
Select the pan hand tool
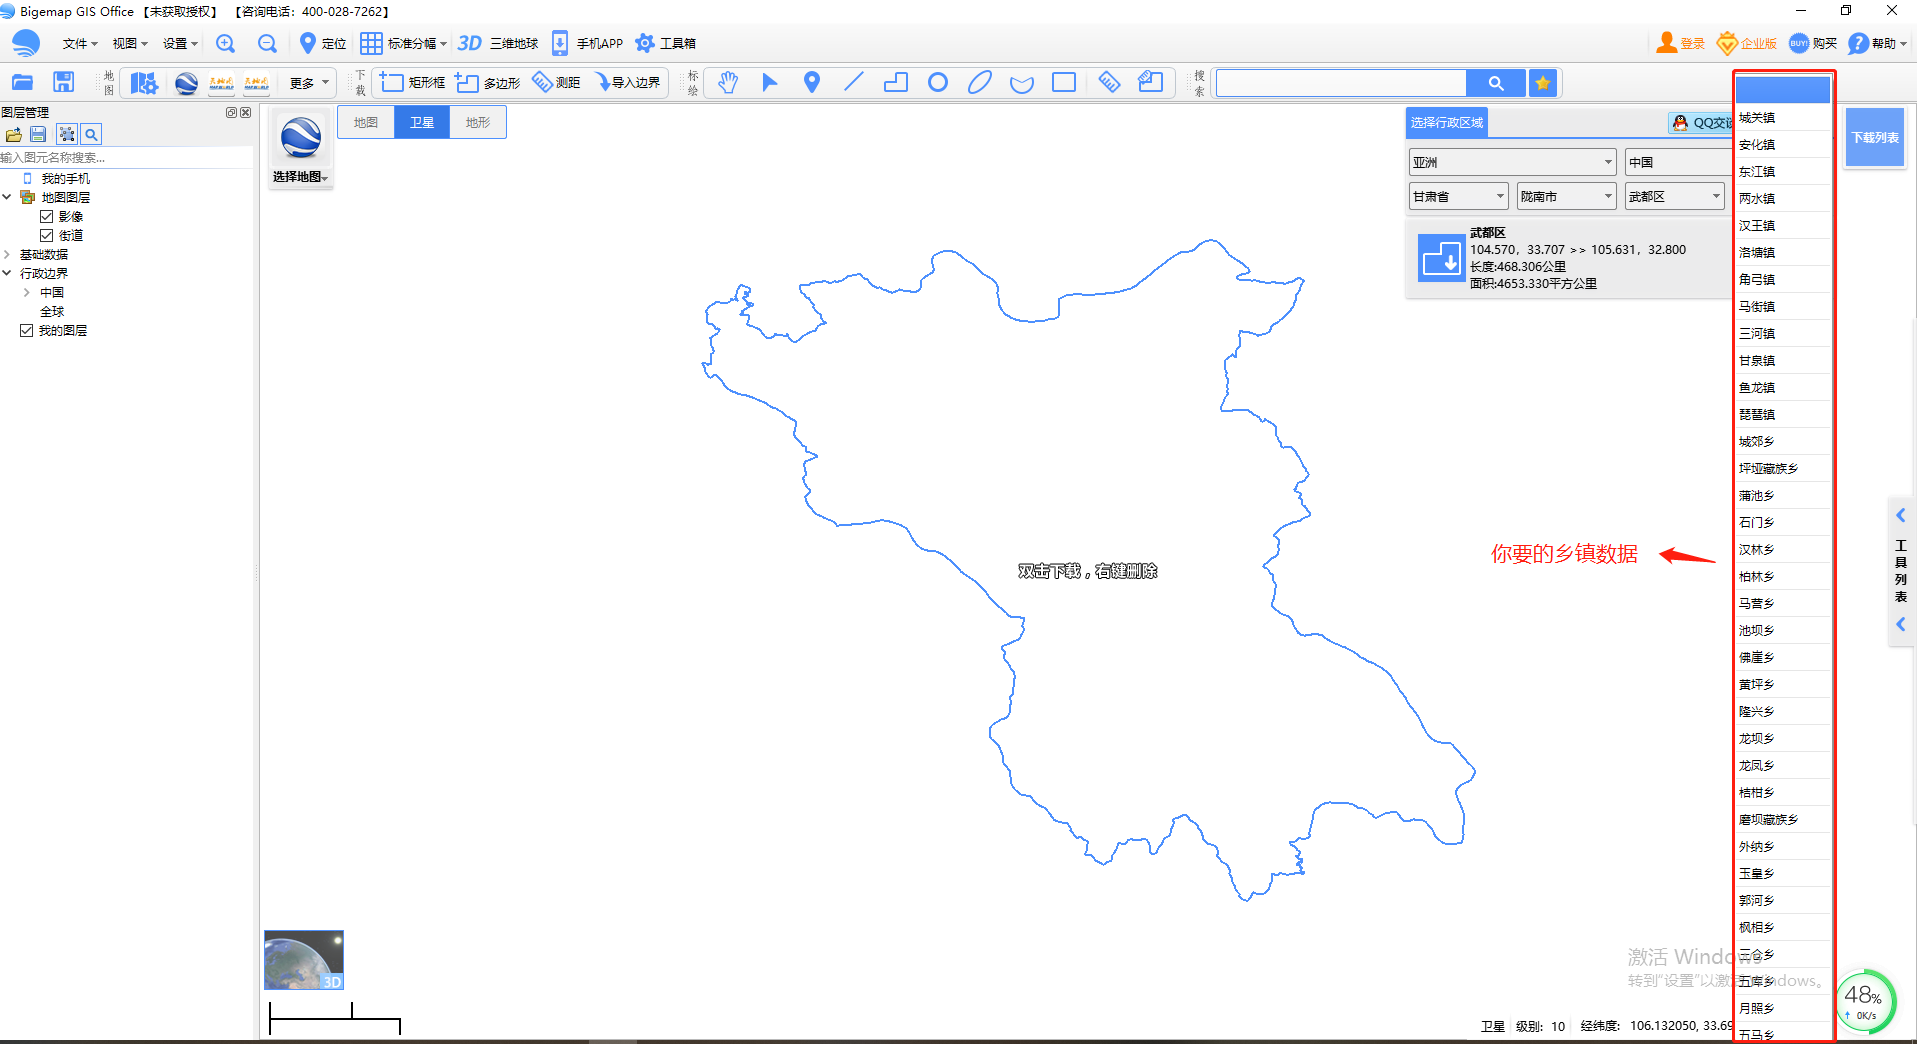(728, 83)
